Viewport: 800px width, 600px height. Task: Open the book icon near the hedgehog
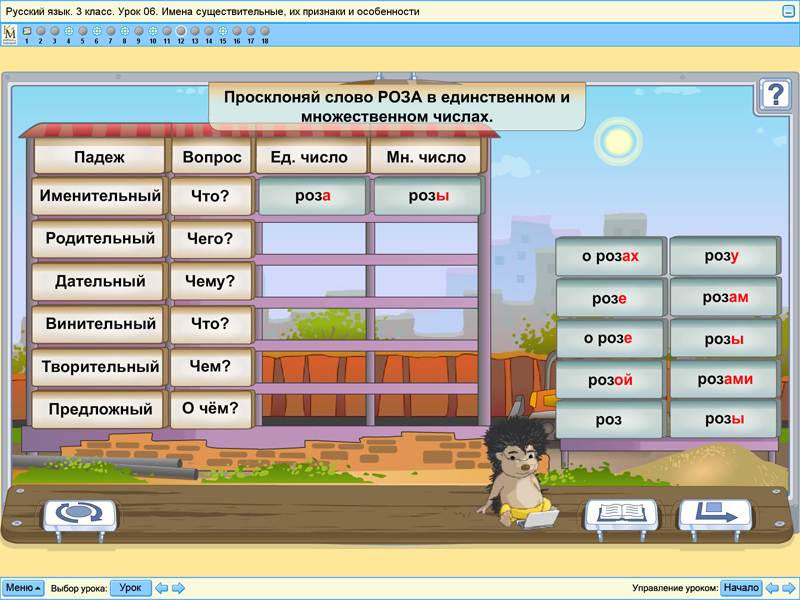621,513
